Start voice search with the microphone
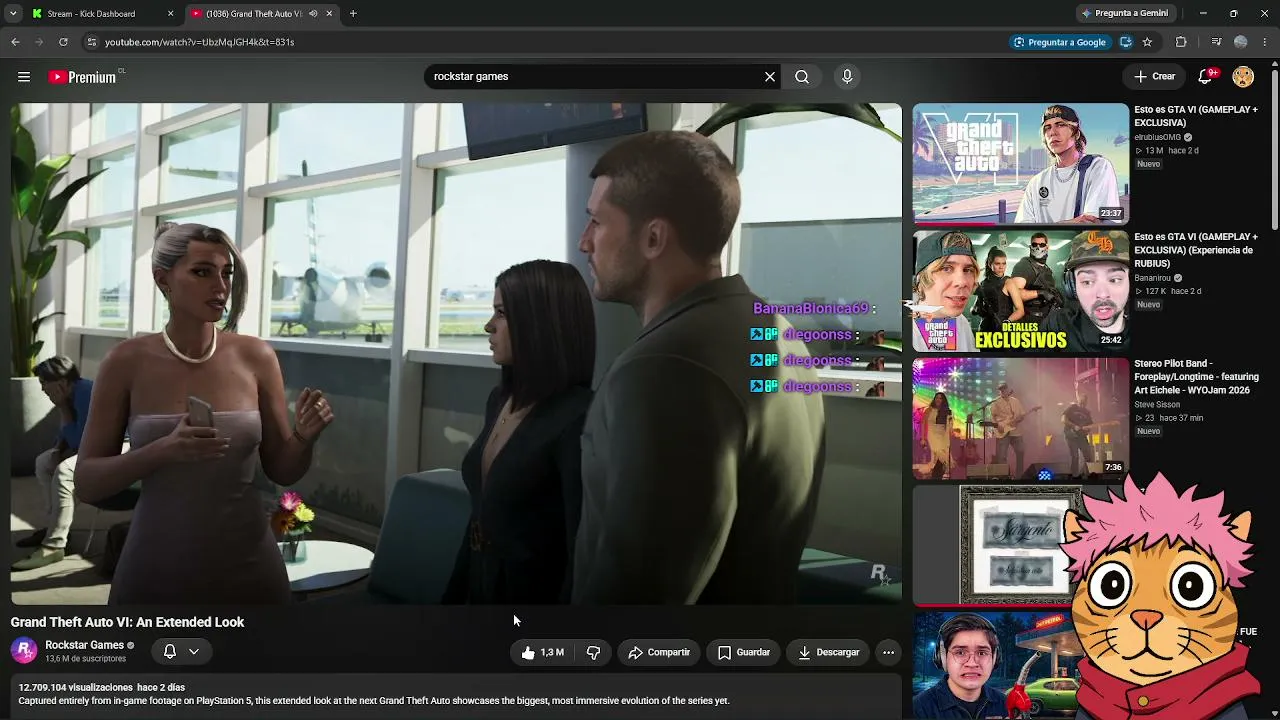The height and width of the screenshot is (720, 1280). click(847, 77)
